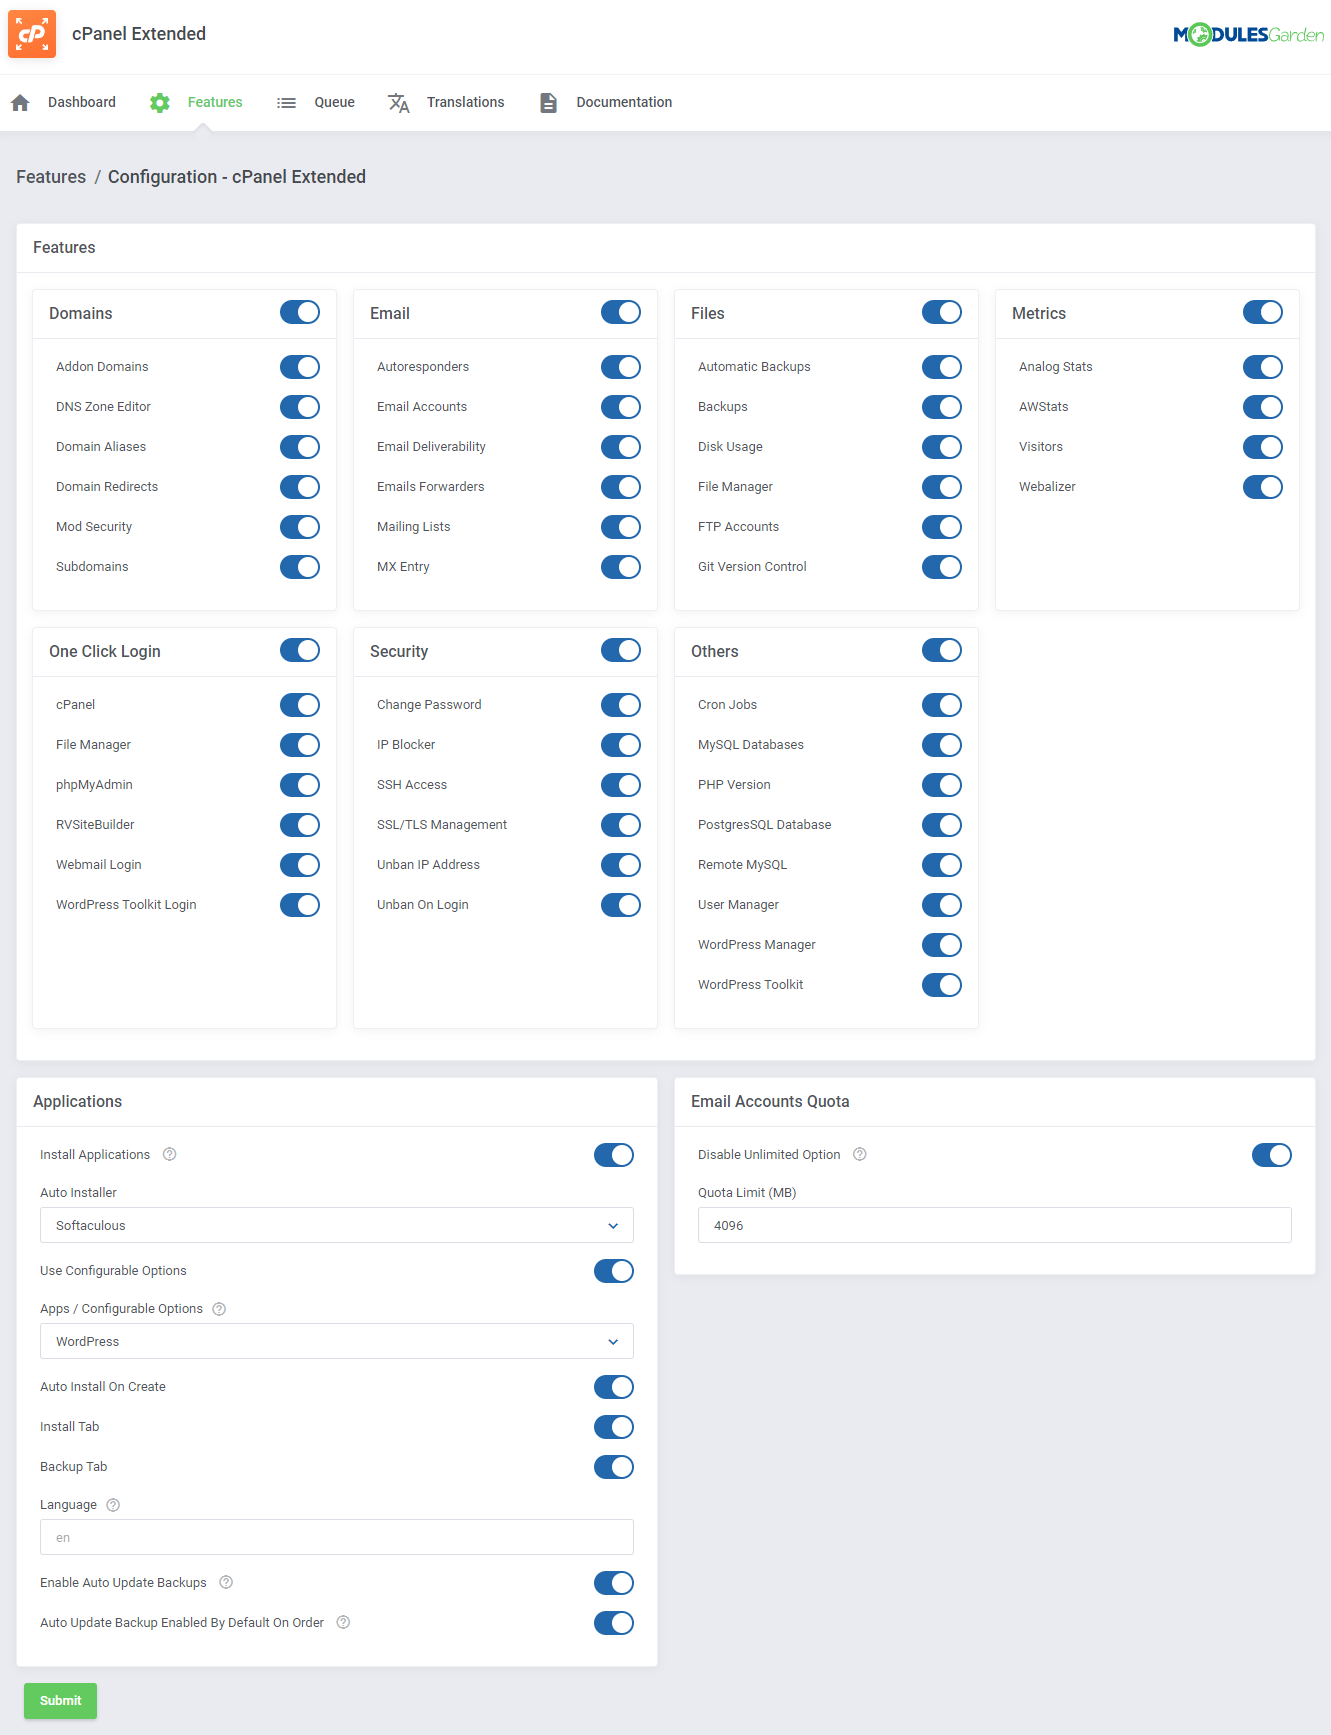Toggle the whole Domains group switch
The height and width of the screenshot is (1735, 1331).
[x=300, y=312]
